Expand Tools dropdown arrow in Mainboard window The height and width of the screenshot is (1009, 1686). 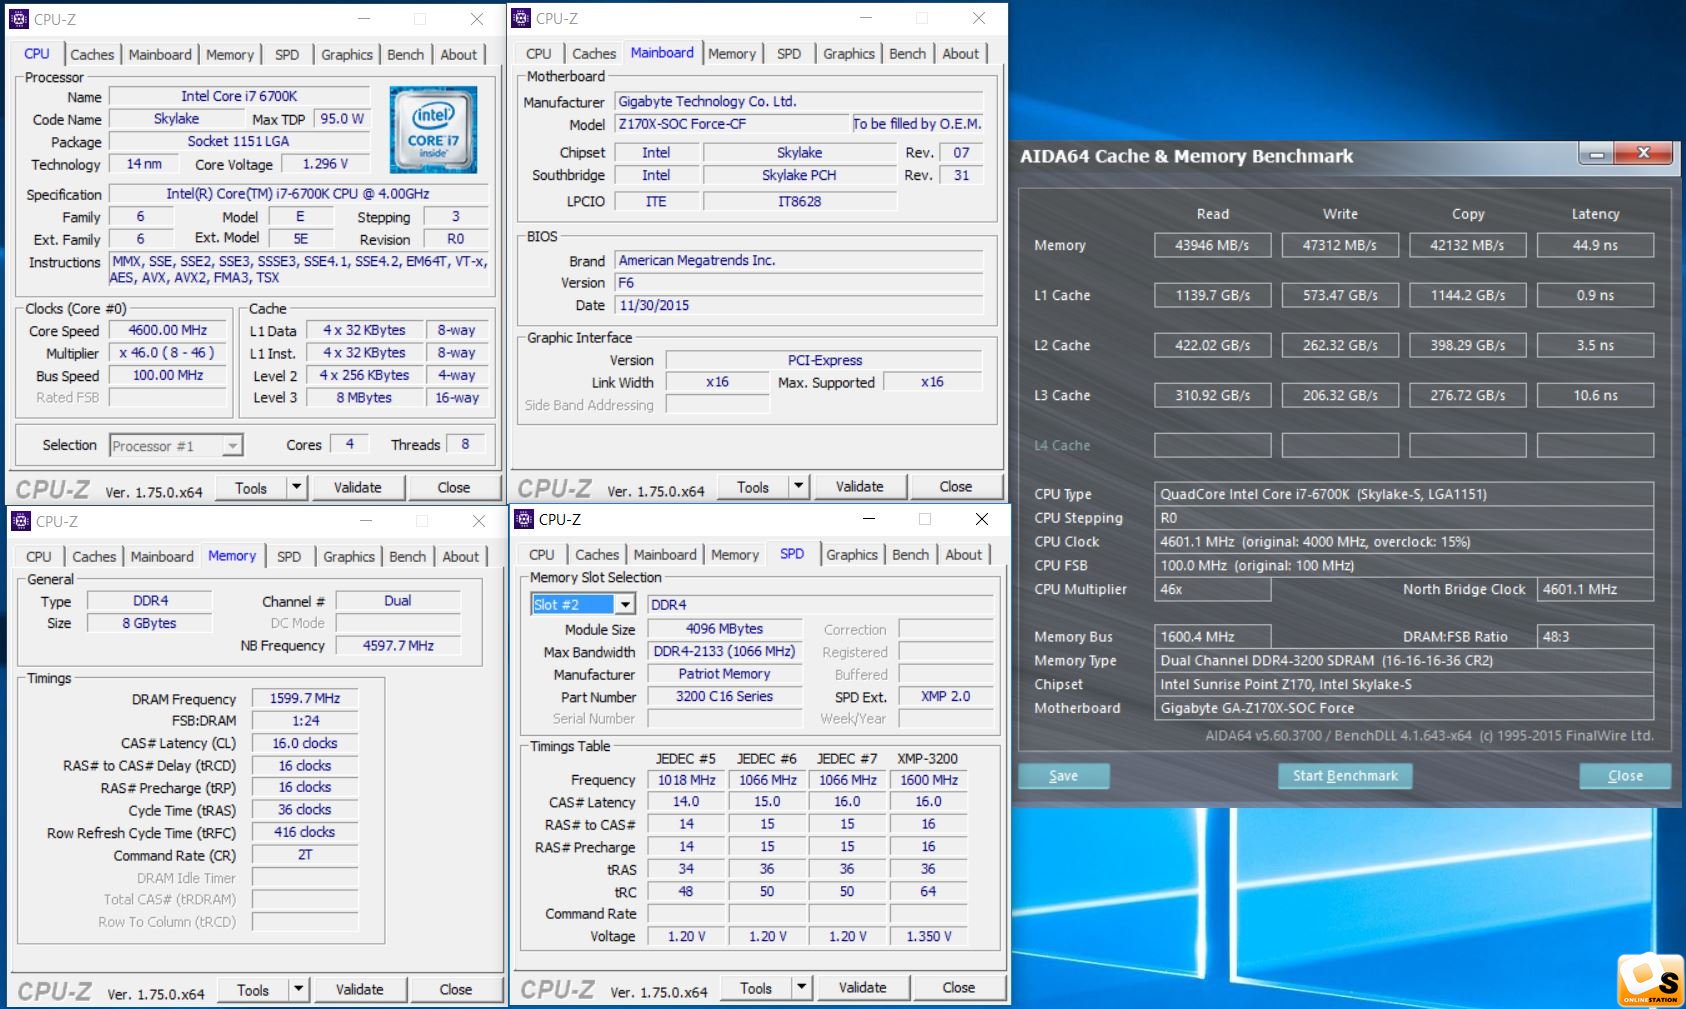pyautogui.click(x=798, y=487)
